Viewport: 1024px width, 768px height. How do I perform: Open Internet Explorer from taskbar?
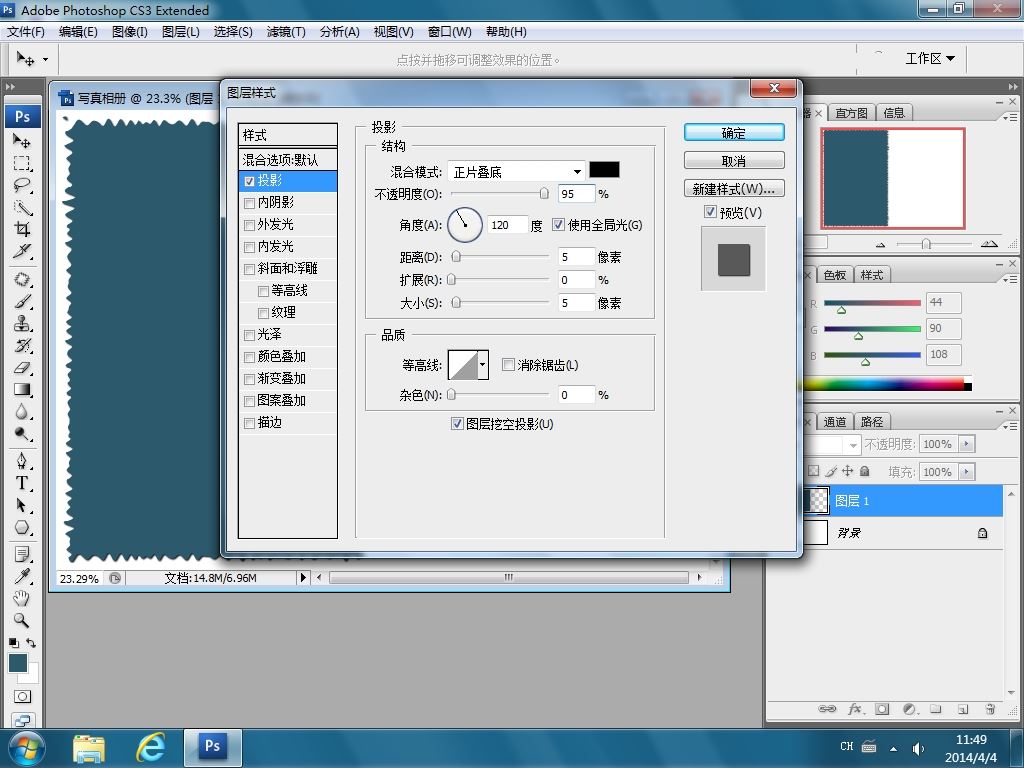[150, 747]
